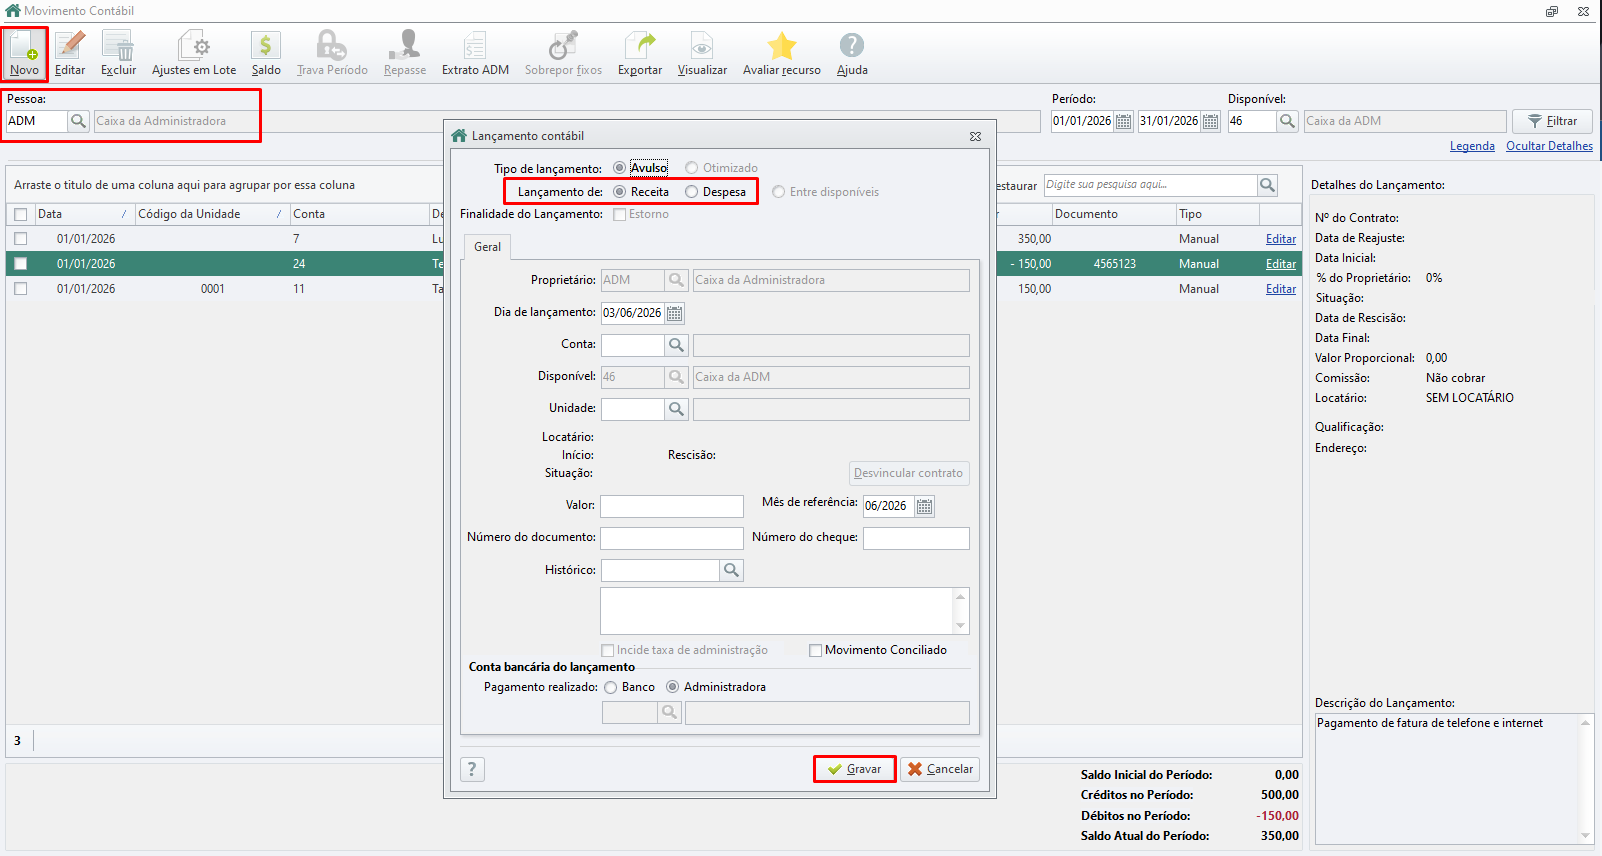Screen dimensions: 1602x856
Task: Click the Avaliar recurso star icon
Action: click(x=782, y=46)
